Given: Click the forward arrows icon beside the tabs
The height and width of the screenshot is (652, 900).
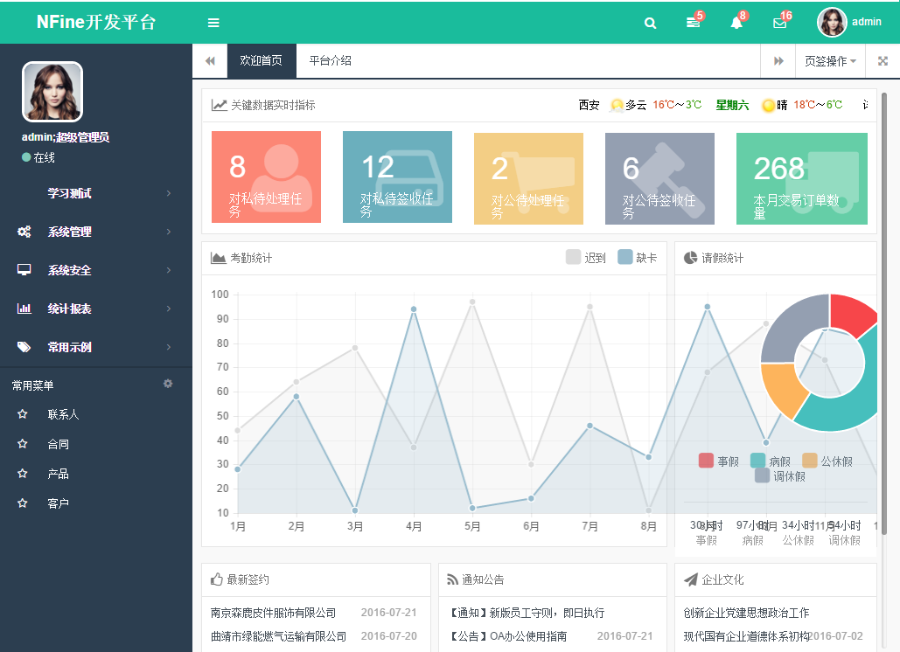Looking at the screenshot, I should coord(779,60).
